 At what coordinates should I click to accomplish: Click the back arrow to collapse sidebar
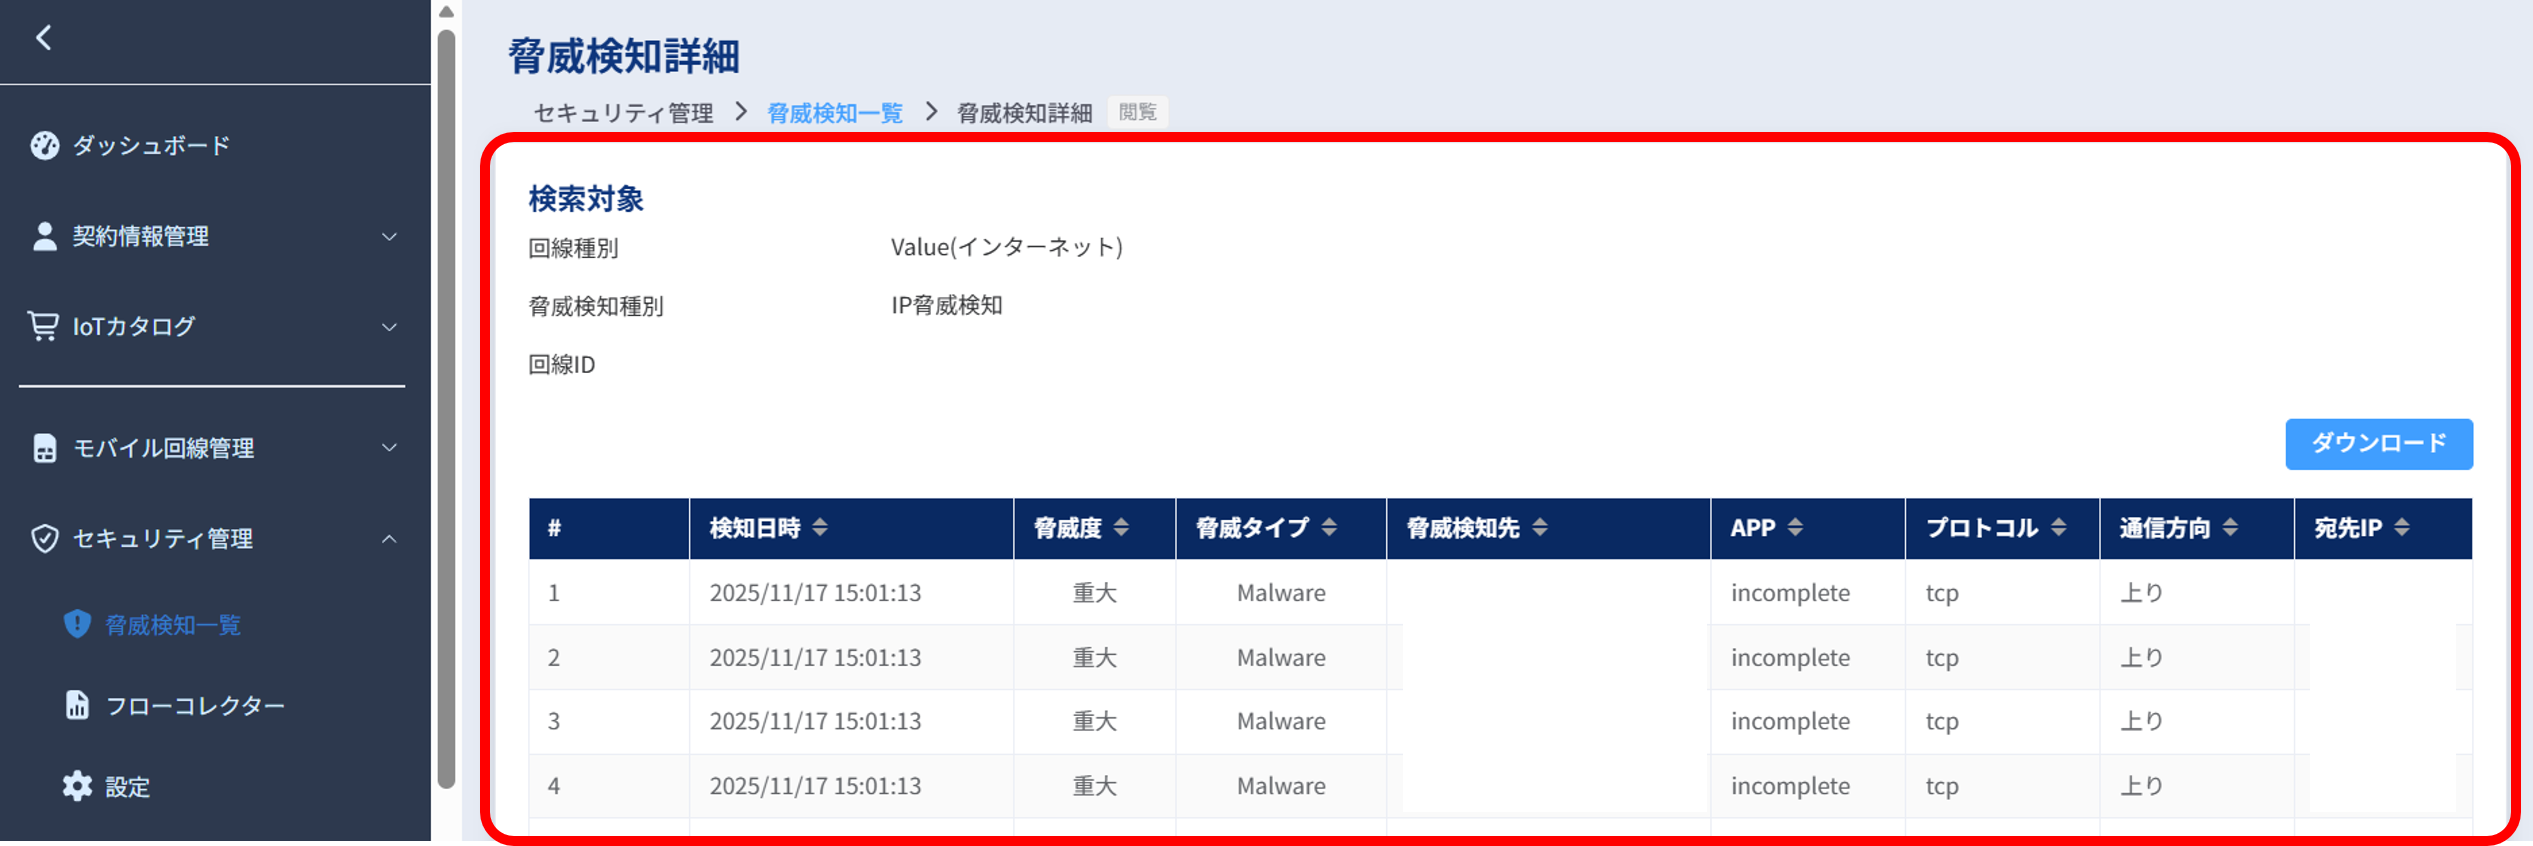pos(43,38)
